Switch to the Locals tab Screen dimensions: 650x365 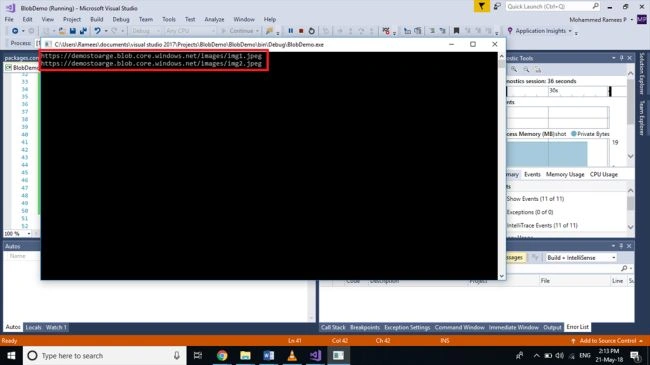tap(33, 327)
